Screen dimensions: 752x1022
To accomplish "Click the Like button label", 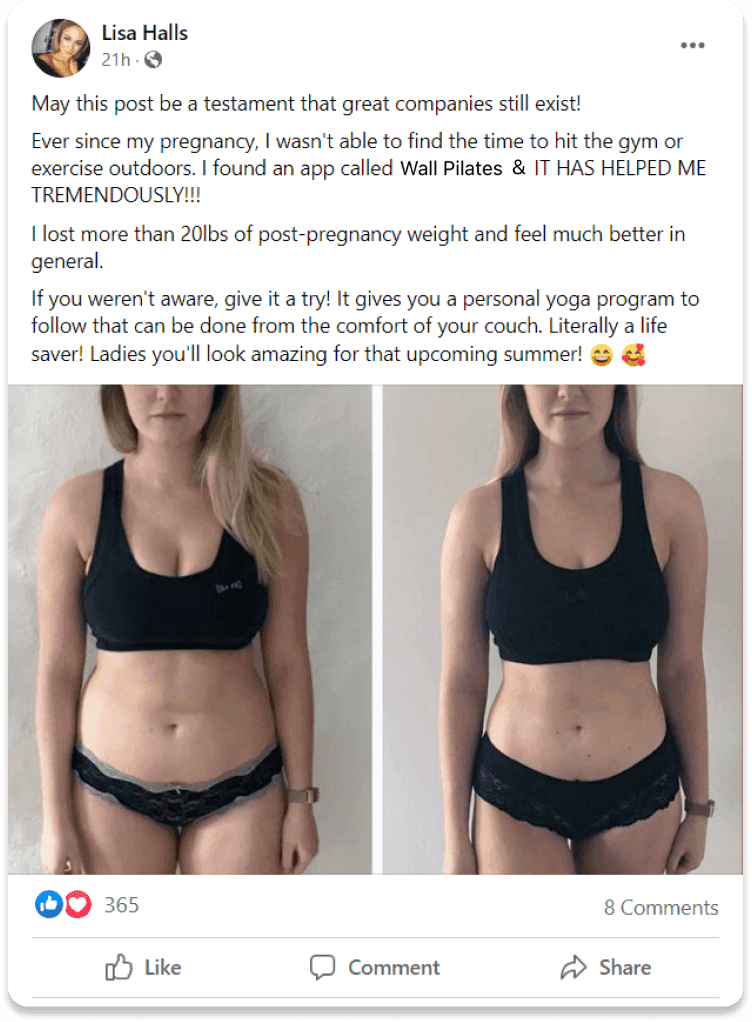I will (x=163, y=967).
